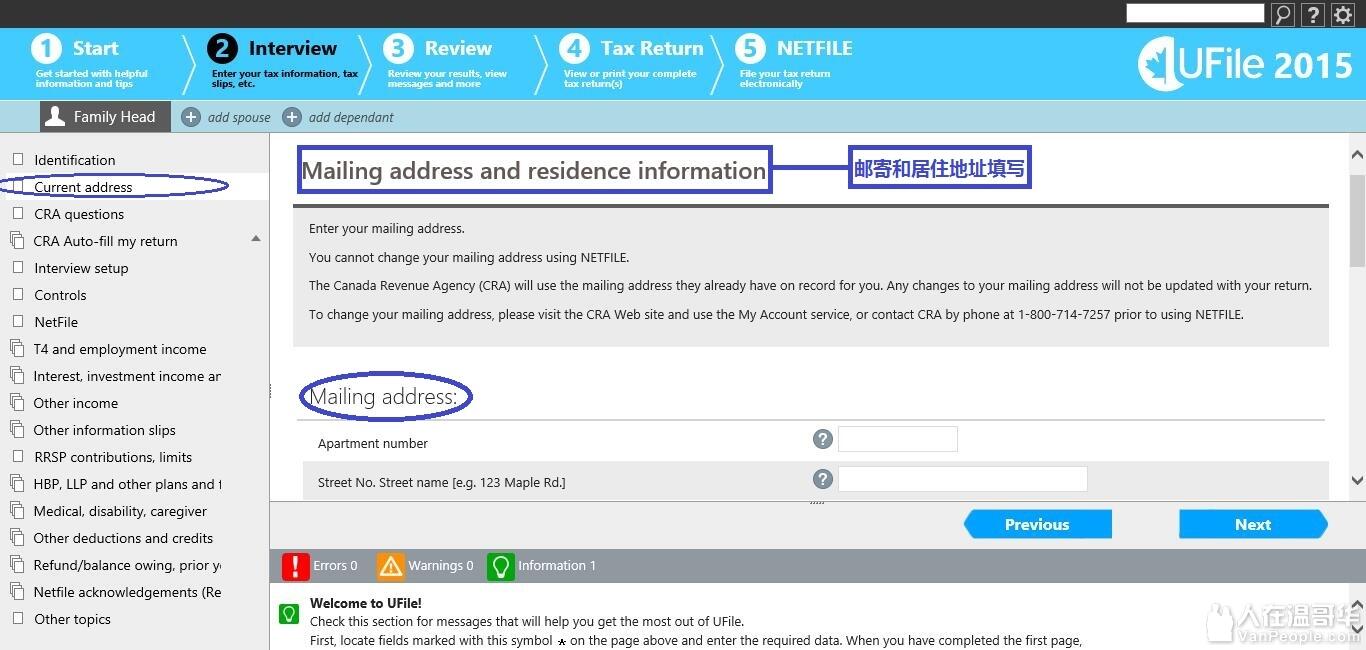Open help for Street name field
The height and width of the screenshot is (650, 1366).
click(x=822, y=479)
